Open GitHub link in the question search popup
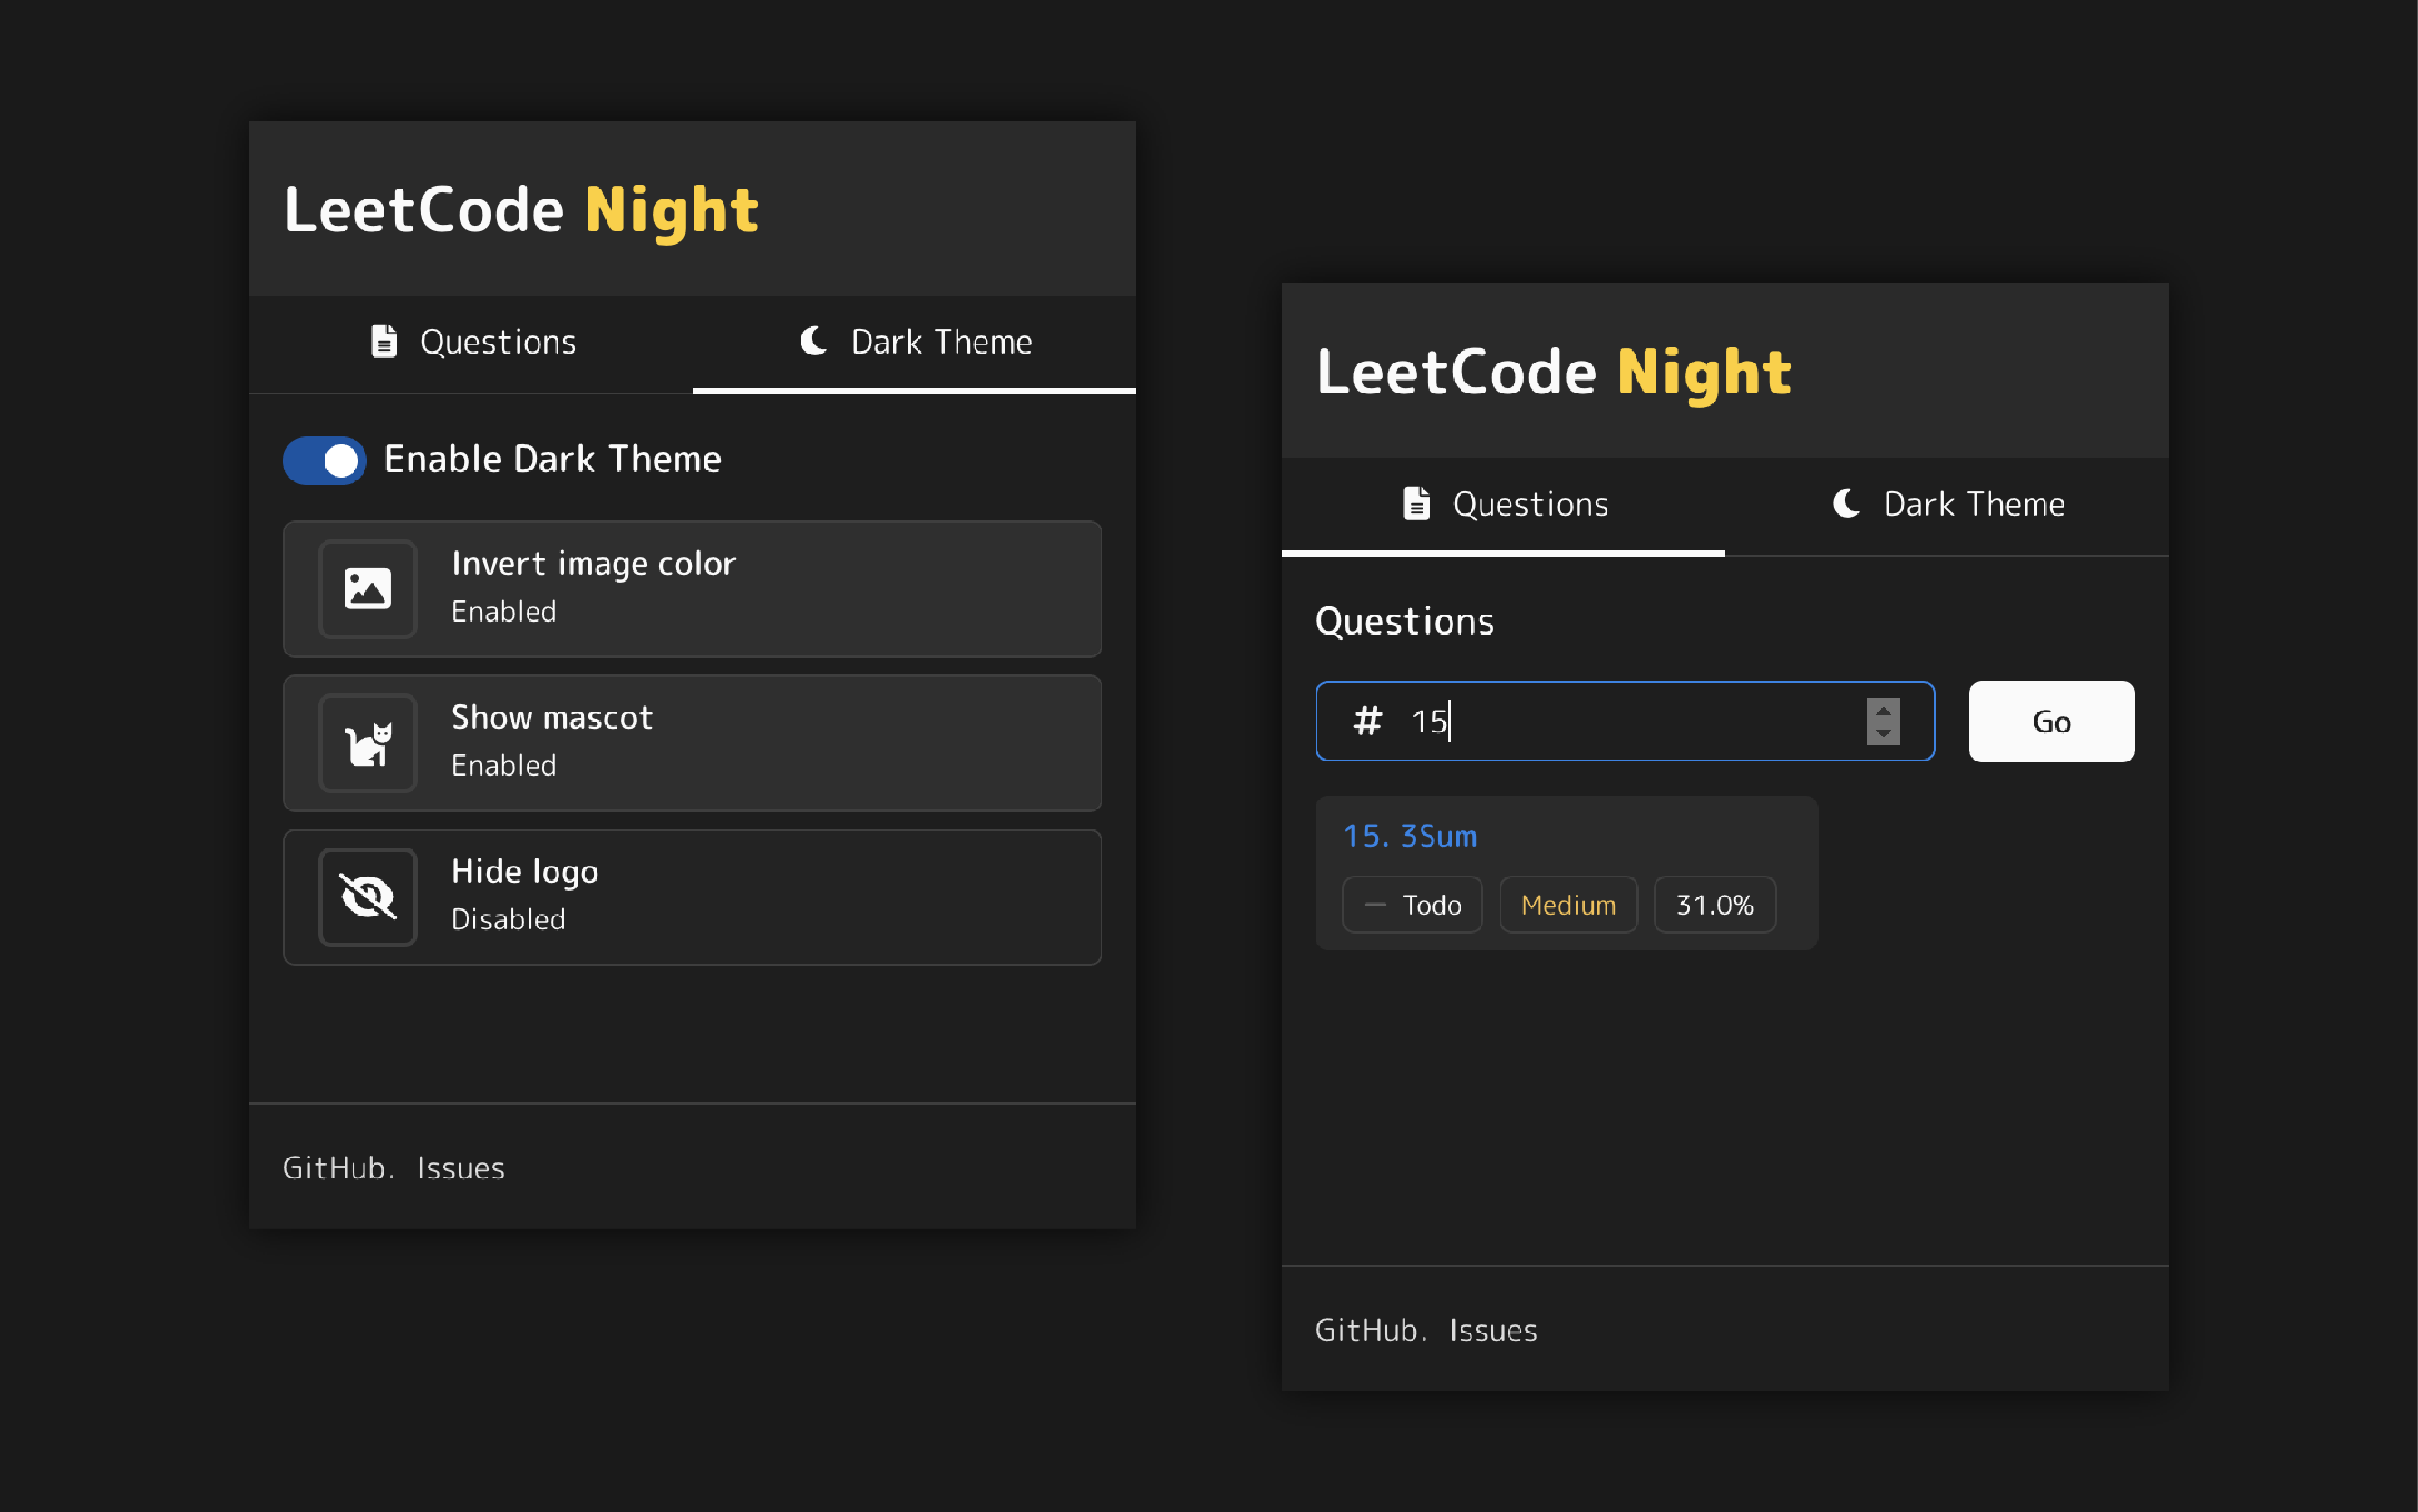 (1367, 1329)
